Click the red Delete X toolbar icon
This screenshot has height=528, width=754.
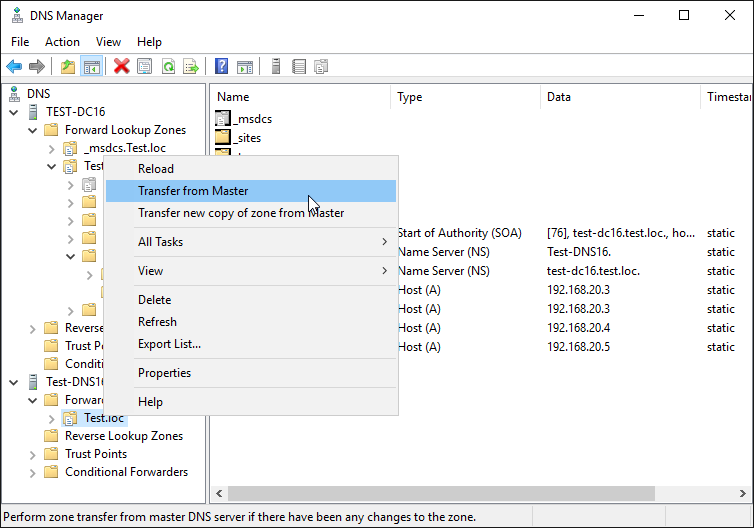coord(122,66)
